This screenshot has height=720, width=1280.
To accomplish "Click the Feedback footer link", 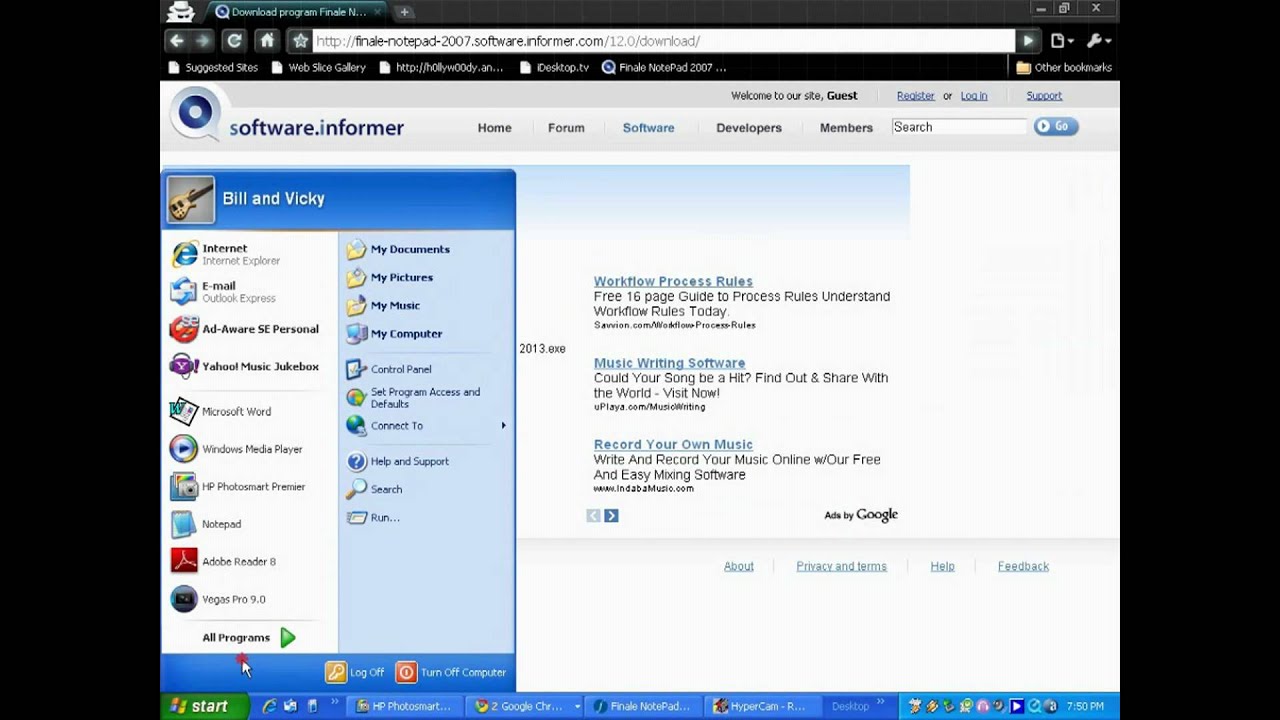I will 1023,566.
